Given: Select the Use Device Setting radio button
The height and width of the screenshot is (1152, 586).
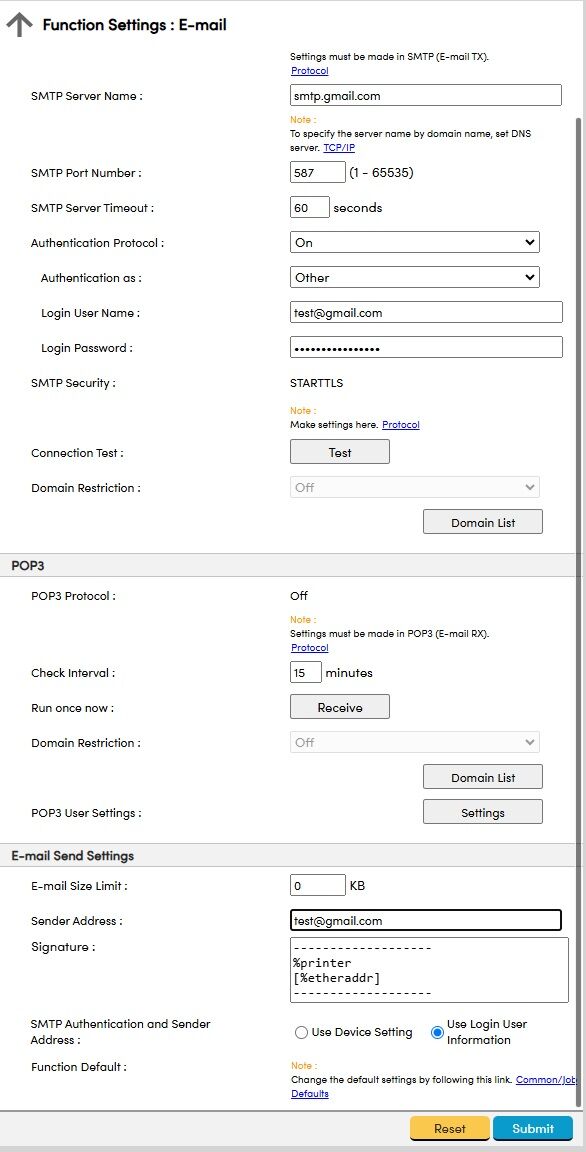Looking at the screenshot, I should [301, 1032].
